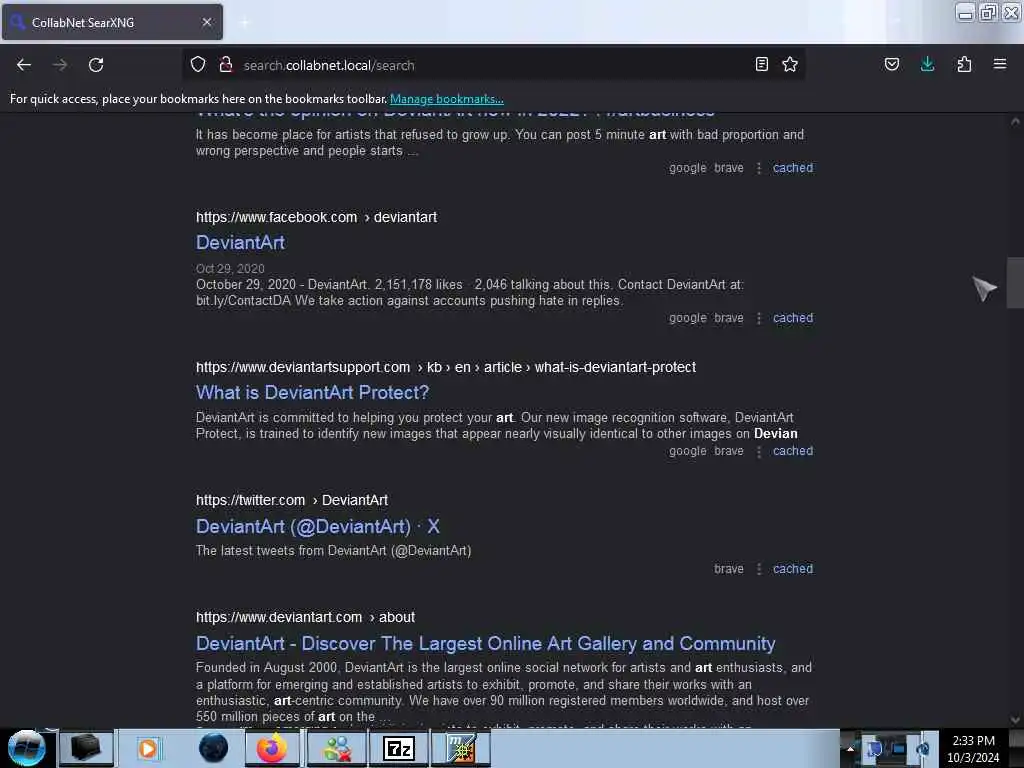Image resolution: width=1024 pixels, height=768 pixels.
Task: Open cached link for Facebook DeviantArt result
Action: tap(793, 318)
